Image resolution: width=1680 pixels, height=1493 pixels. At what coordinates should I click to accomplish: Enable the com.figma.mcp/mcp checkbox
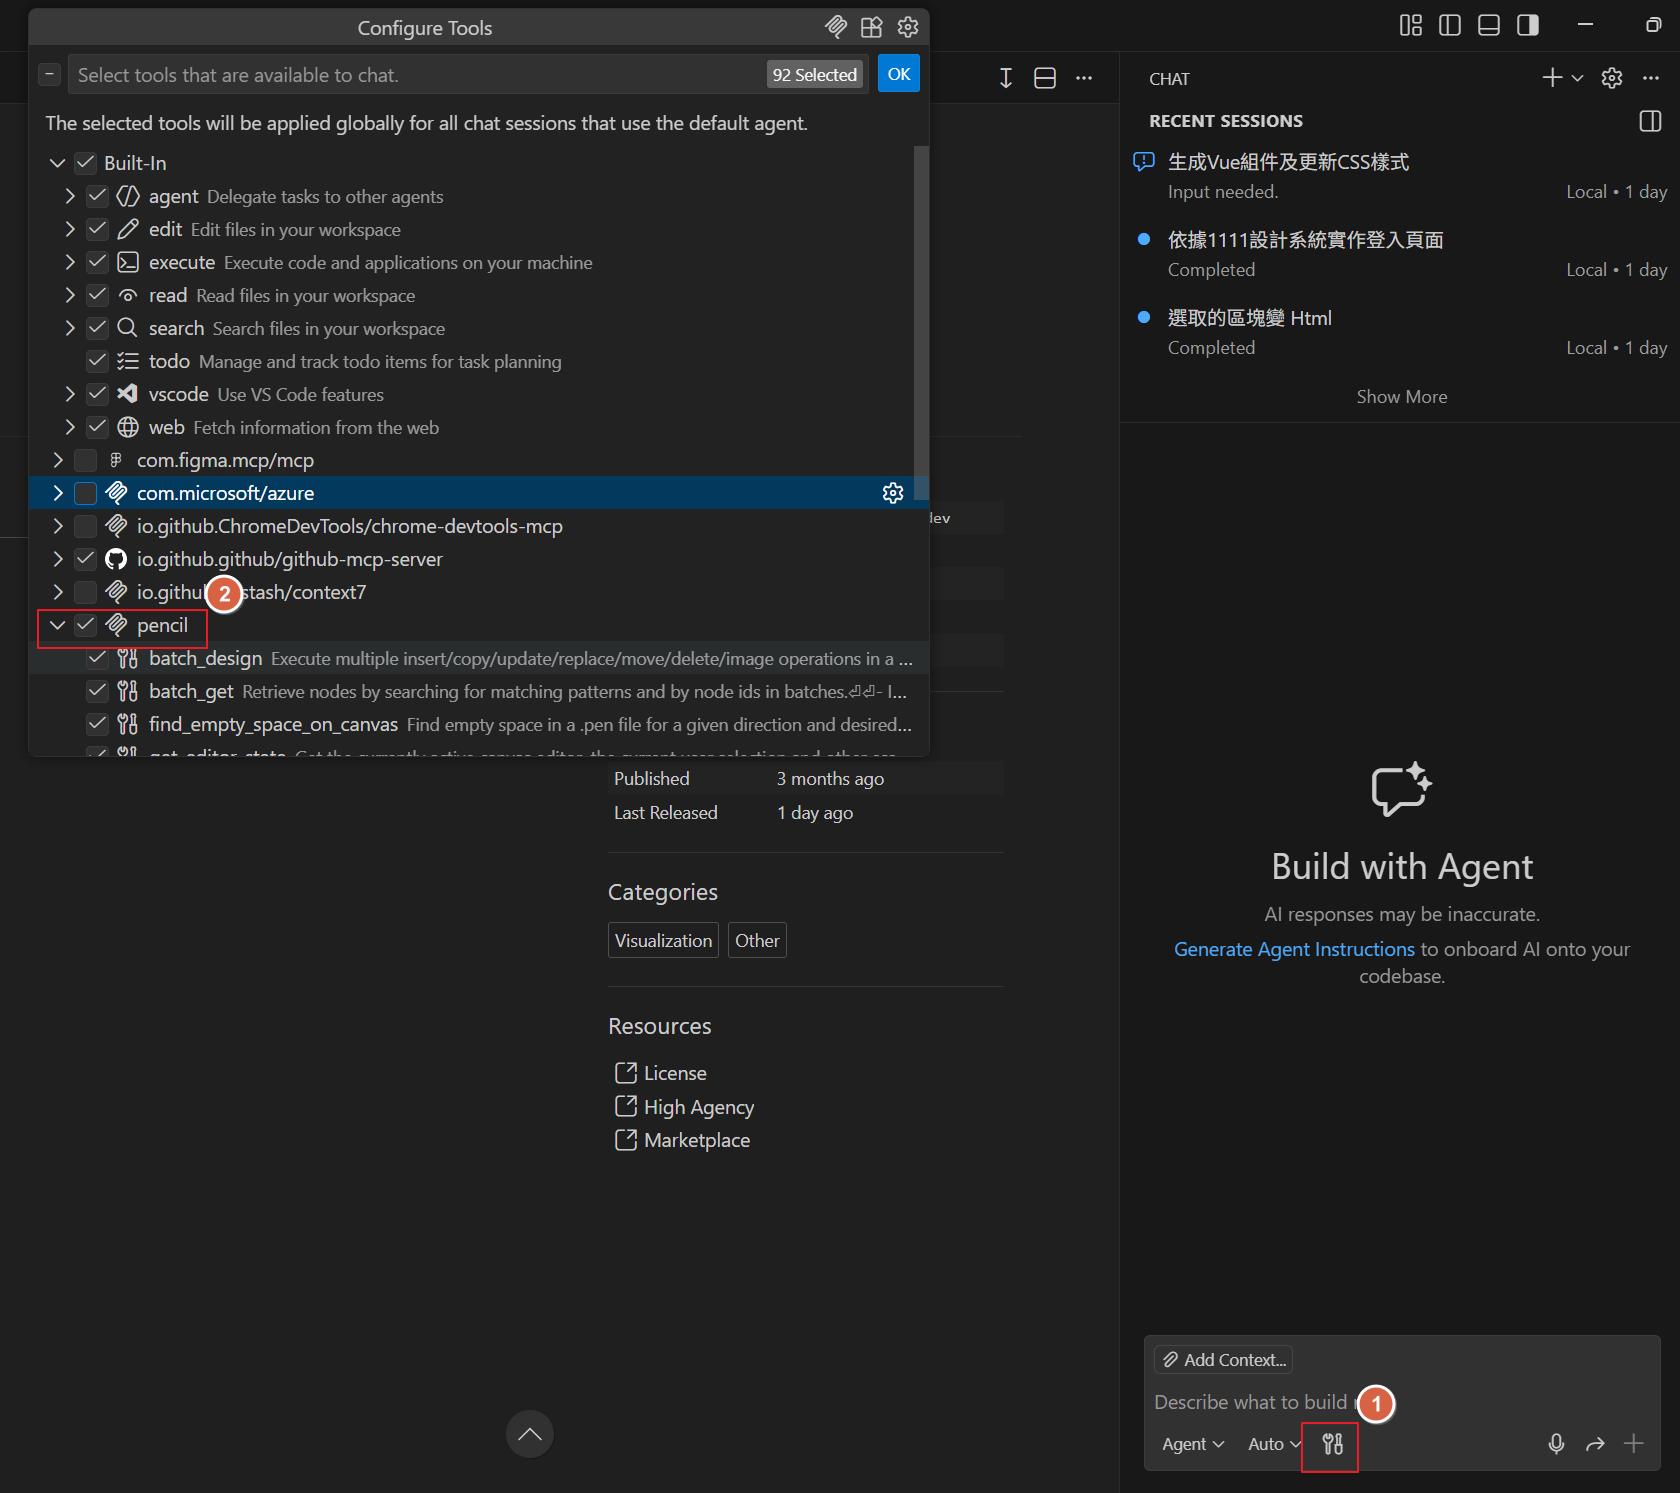tap(86, 460)
